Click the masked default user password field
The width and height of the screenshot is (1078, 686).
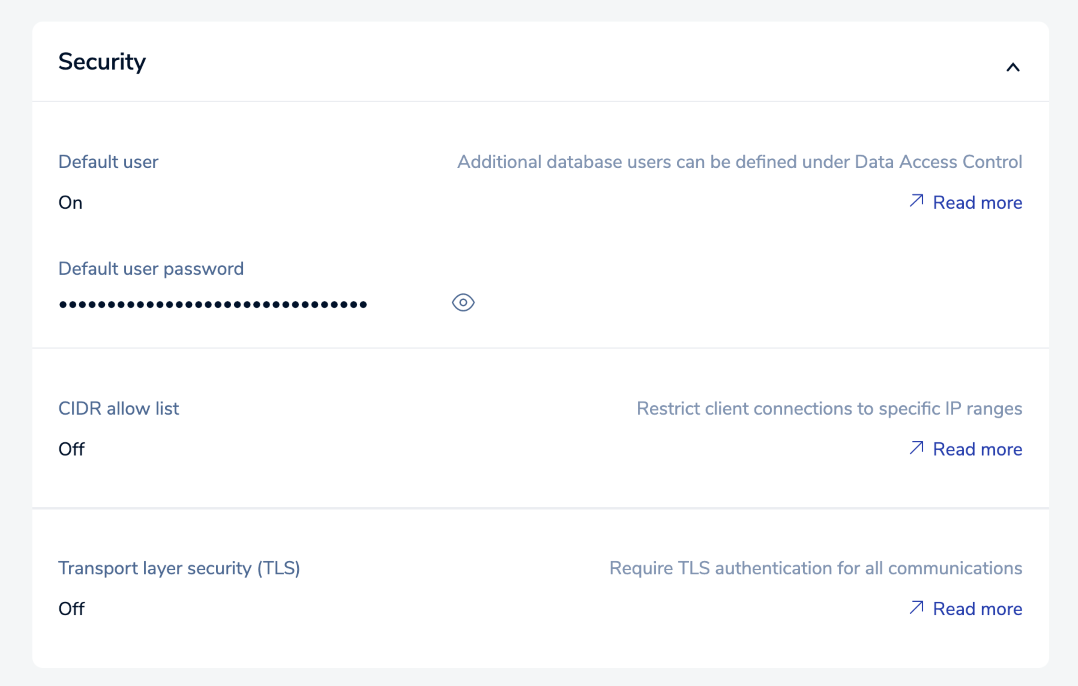213,304
